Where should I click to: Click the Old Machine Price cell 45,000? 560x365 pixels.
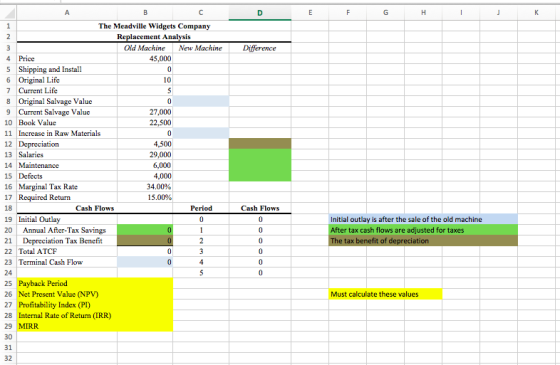(x=145, y=59)
